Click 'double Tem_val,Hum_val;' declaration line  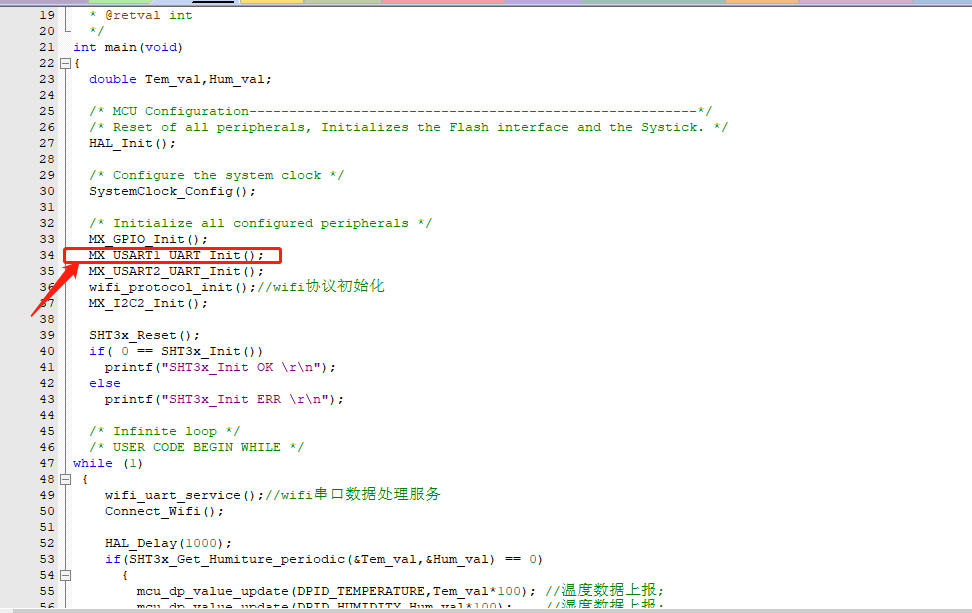pos(180,79)
